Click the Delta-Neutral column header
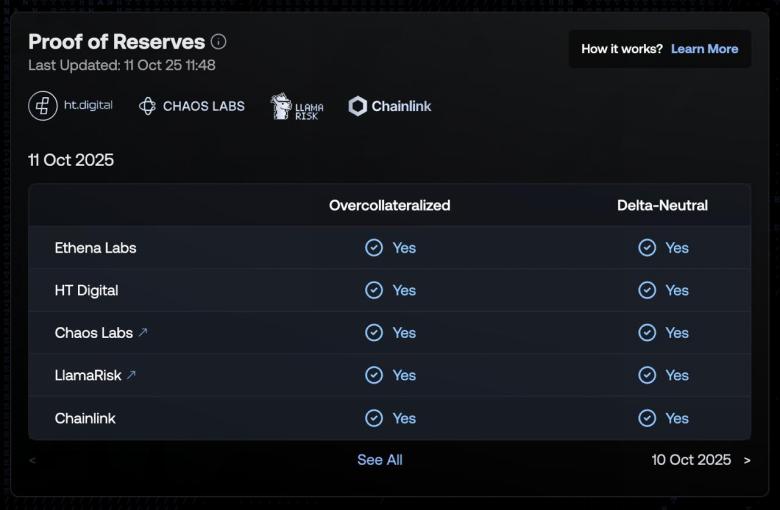The height and width of the screenshot is (510, 780). point(662,205)
